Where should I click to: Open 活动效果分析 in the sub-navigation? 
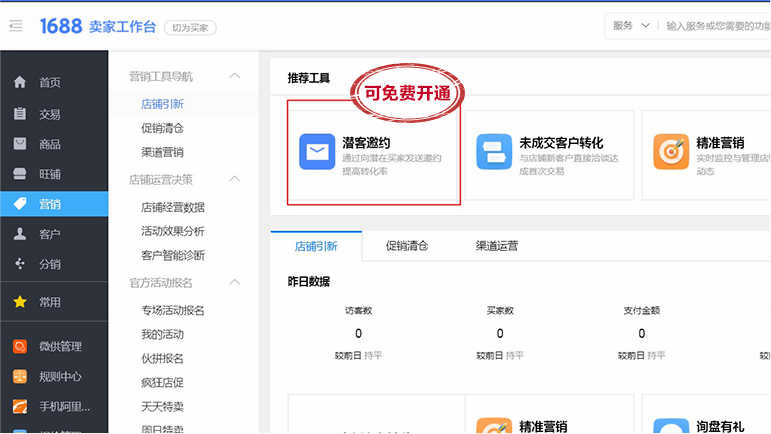[173, 231]
